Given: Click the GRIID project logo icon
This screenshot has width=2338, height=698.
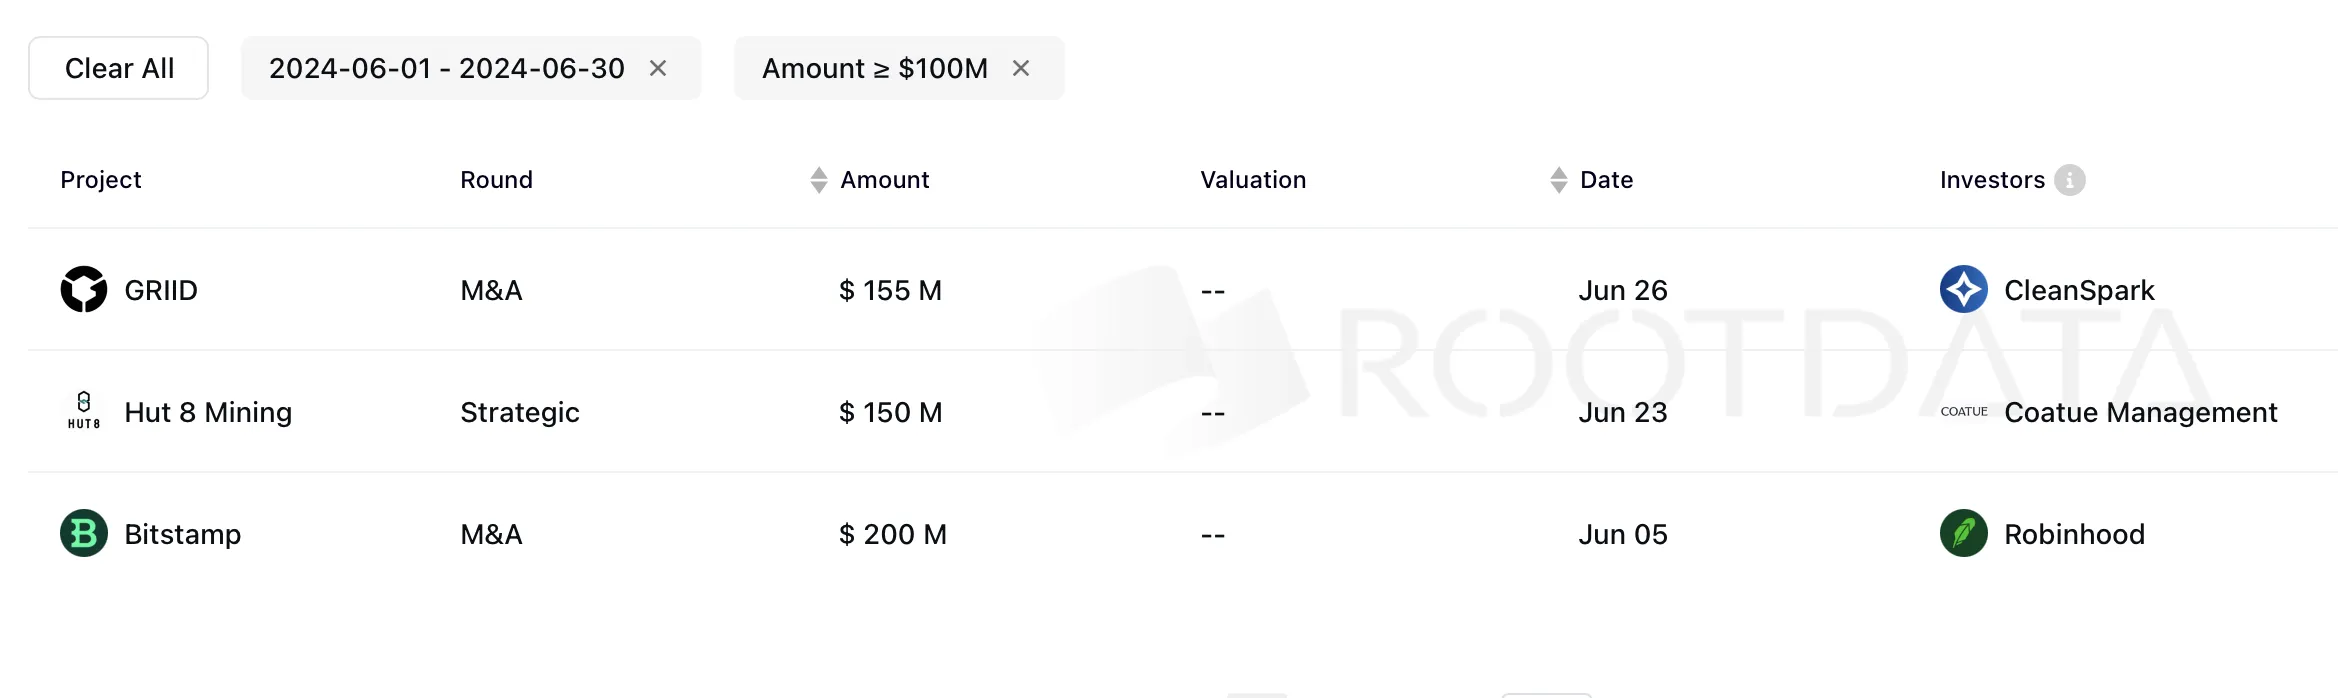Looking at the screenshot, I should pos(84,290).
